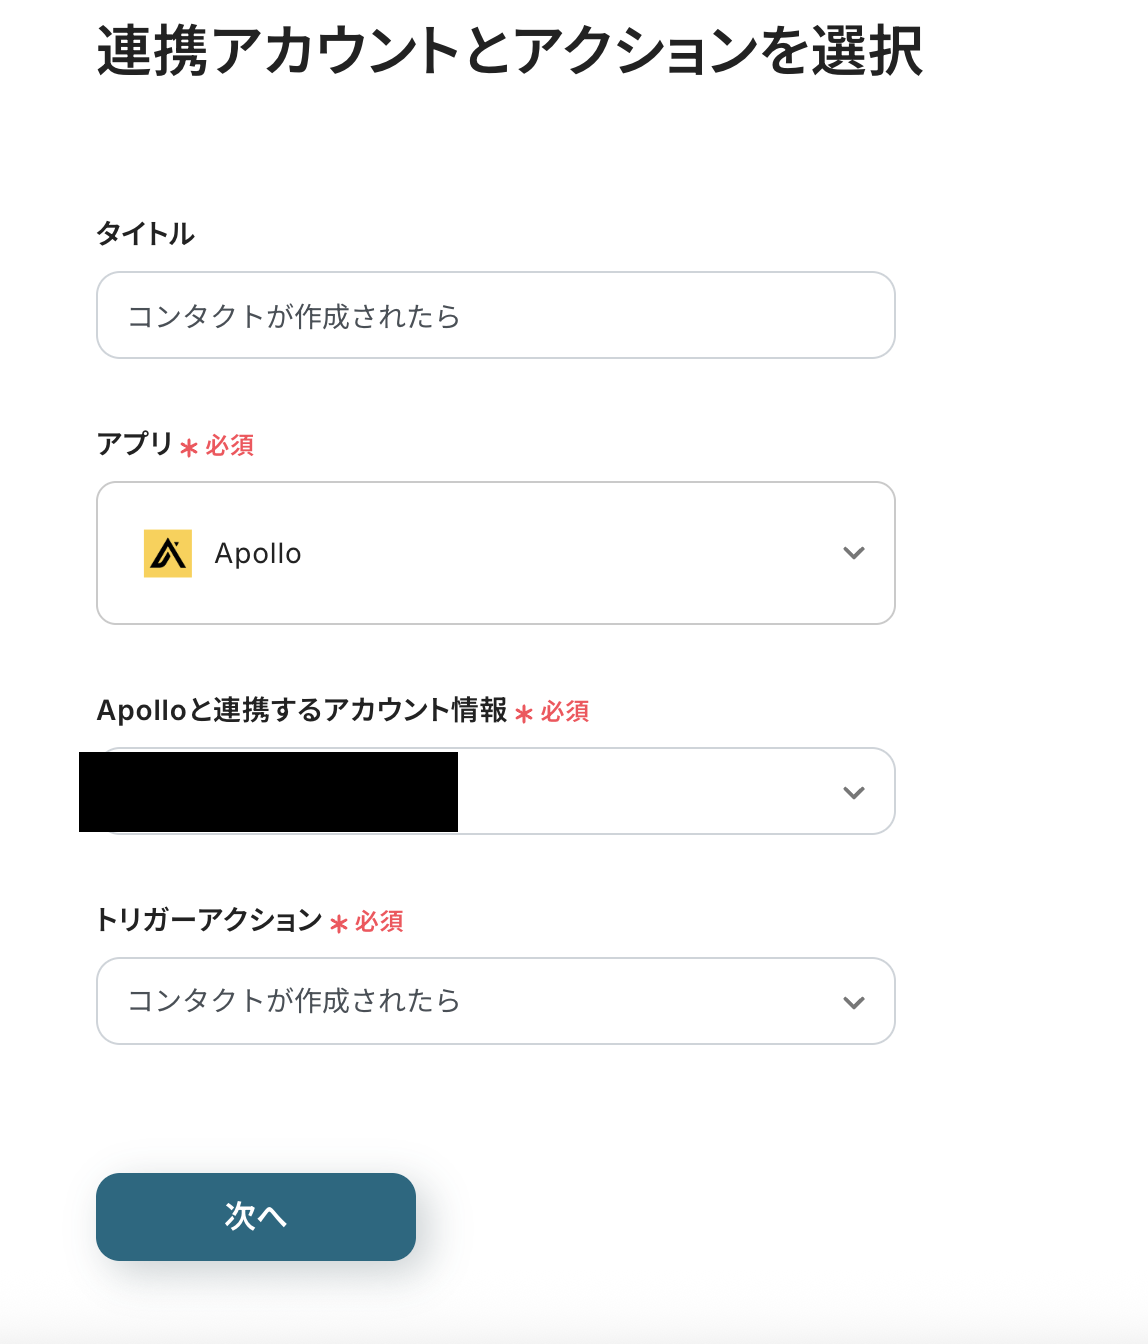Click the タイトル field label

click(146, 234)
